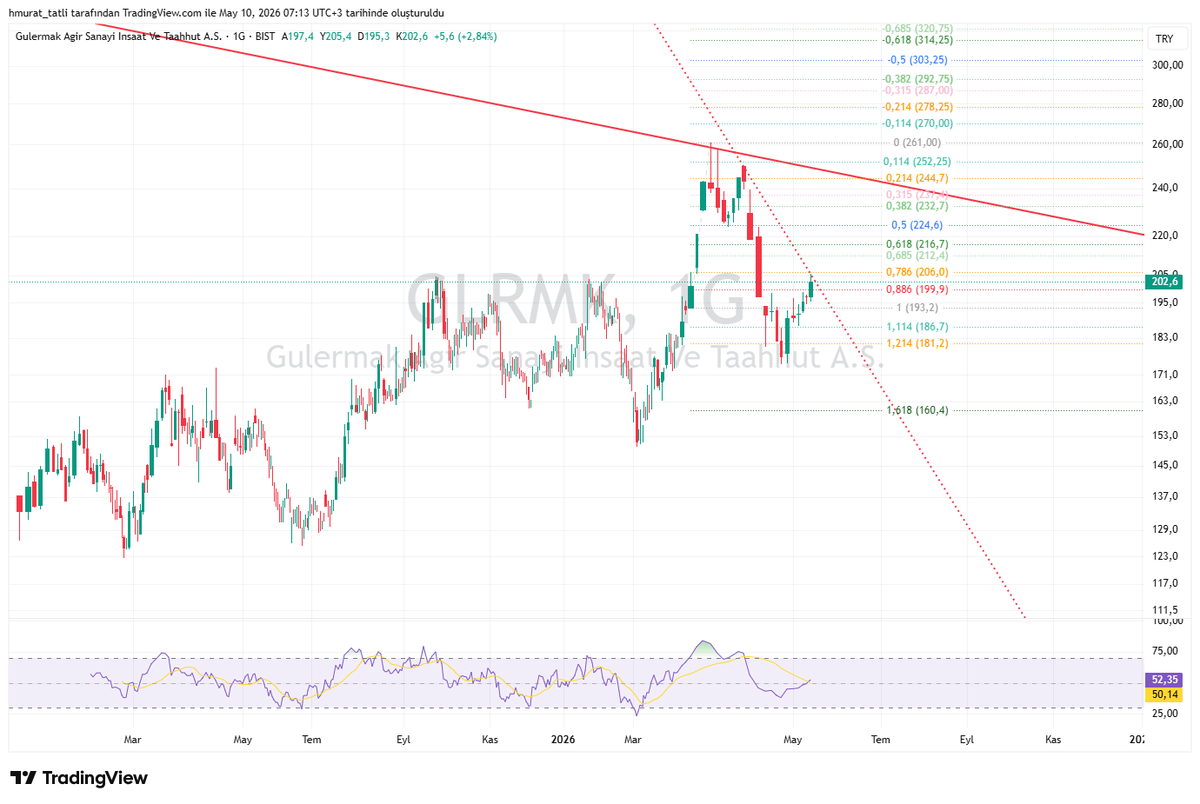Click the 145,0 price axis label
The width and height of the screenshot is (1200, 804).
coord(1165,466)
